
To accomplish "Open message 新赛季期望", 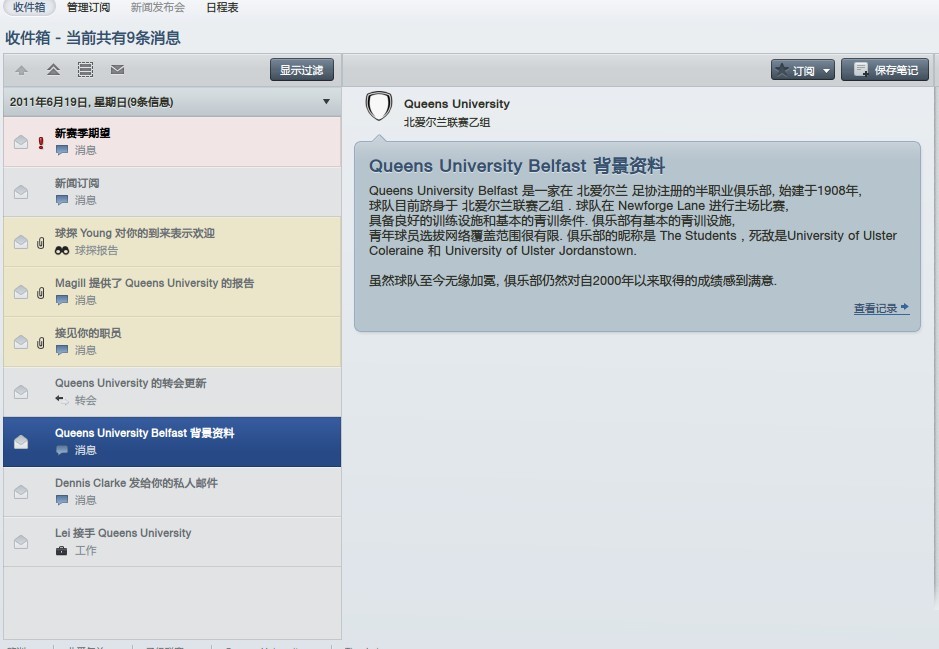I will (x=172, y=141).
